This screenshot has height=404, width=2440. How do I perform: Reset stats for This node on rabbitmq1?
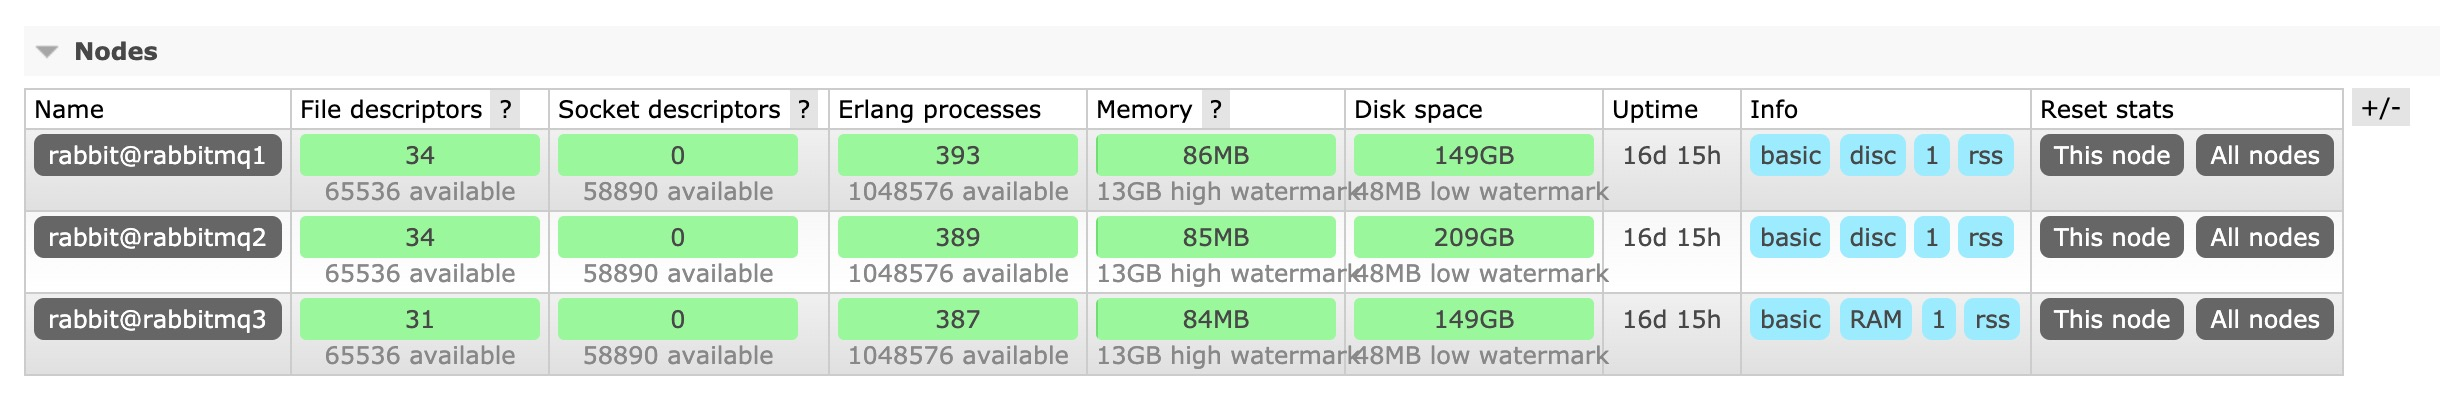(2111, 156)
